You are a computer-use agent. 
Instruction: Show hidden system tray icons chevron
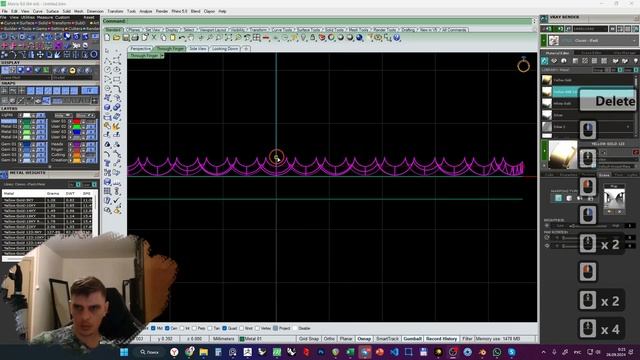(544, 352)
